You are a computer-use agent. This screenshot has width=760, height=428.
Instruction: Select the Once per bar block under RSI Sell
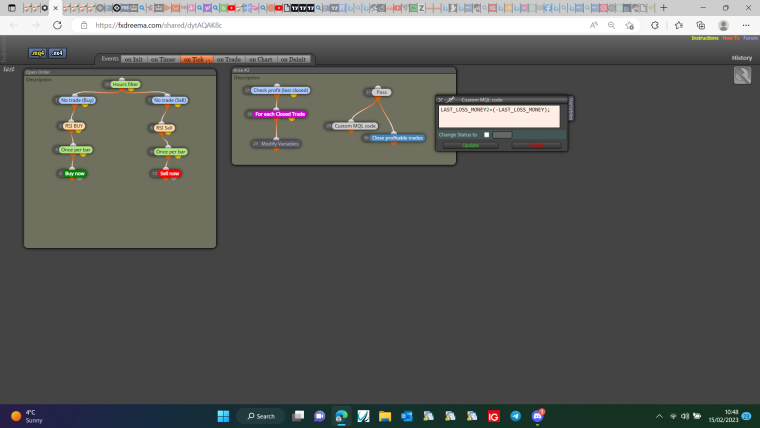[x=171, y=152]
